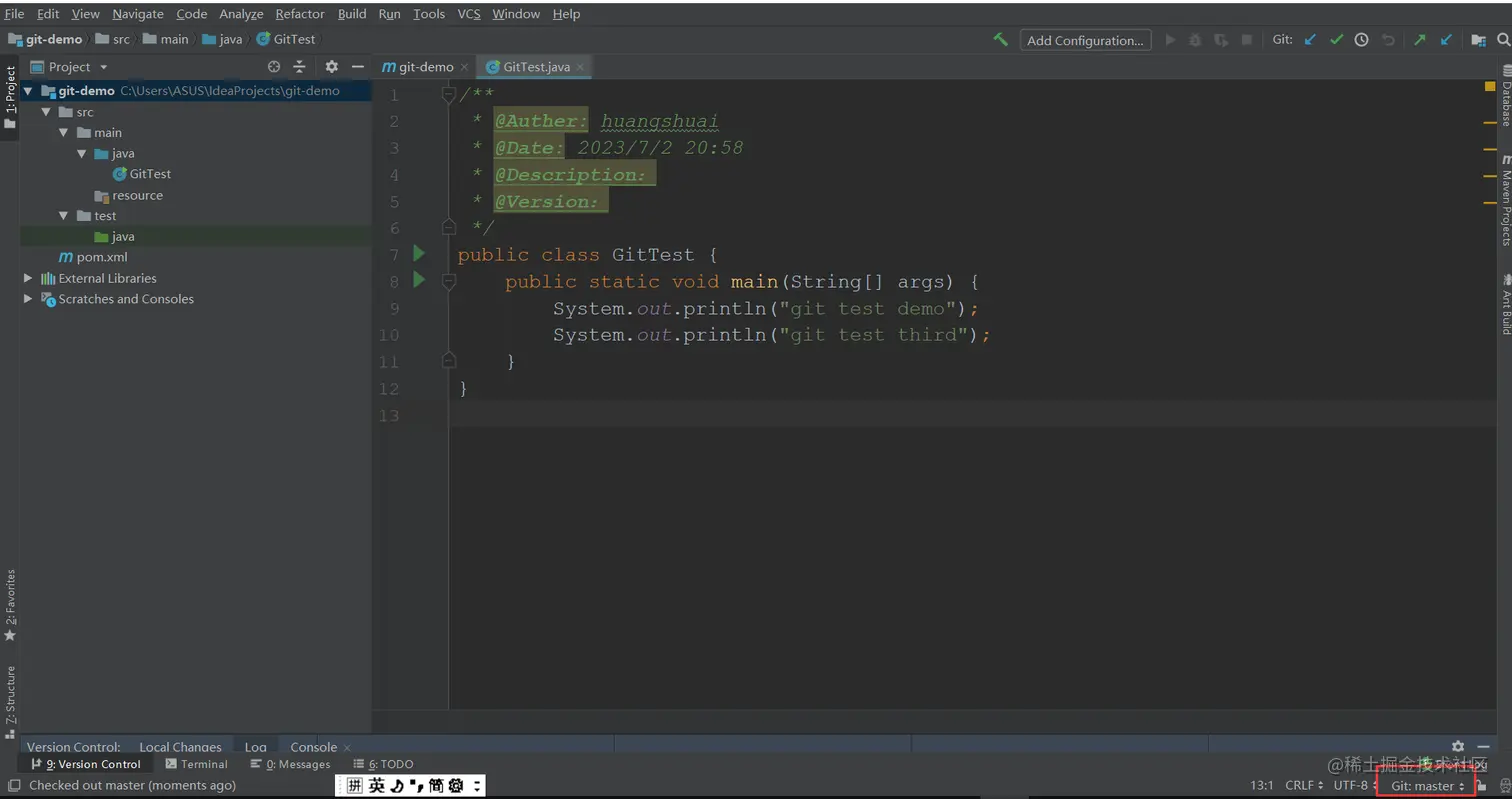Screen dimensions: 1512x799
Task: Click the Git Update Project blue arrow
Action: tap(1311, 40)
